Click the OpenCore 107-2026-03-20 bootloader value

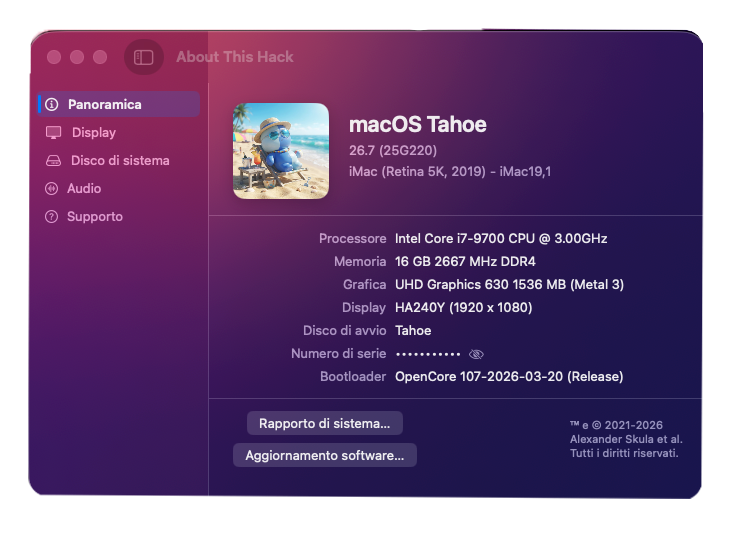(x=509, y=376)
